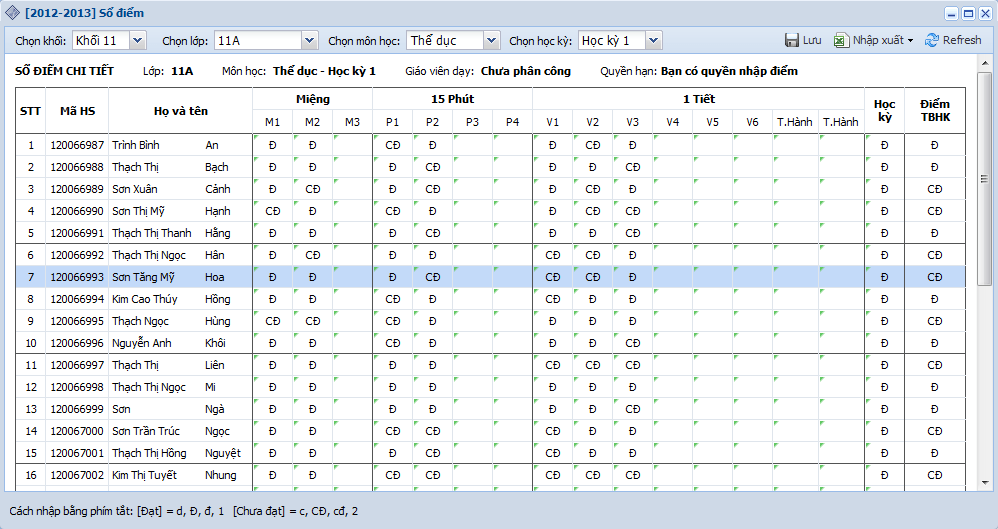The width and height of the screenshot is (998, 529).
Task: Click the Lưu save disk icon
Action: click(791, 40)
